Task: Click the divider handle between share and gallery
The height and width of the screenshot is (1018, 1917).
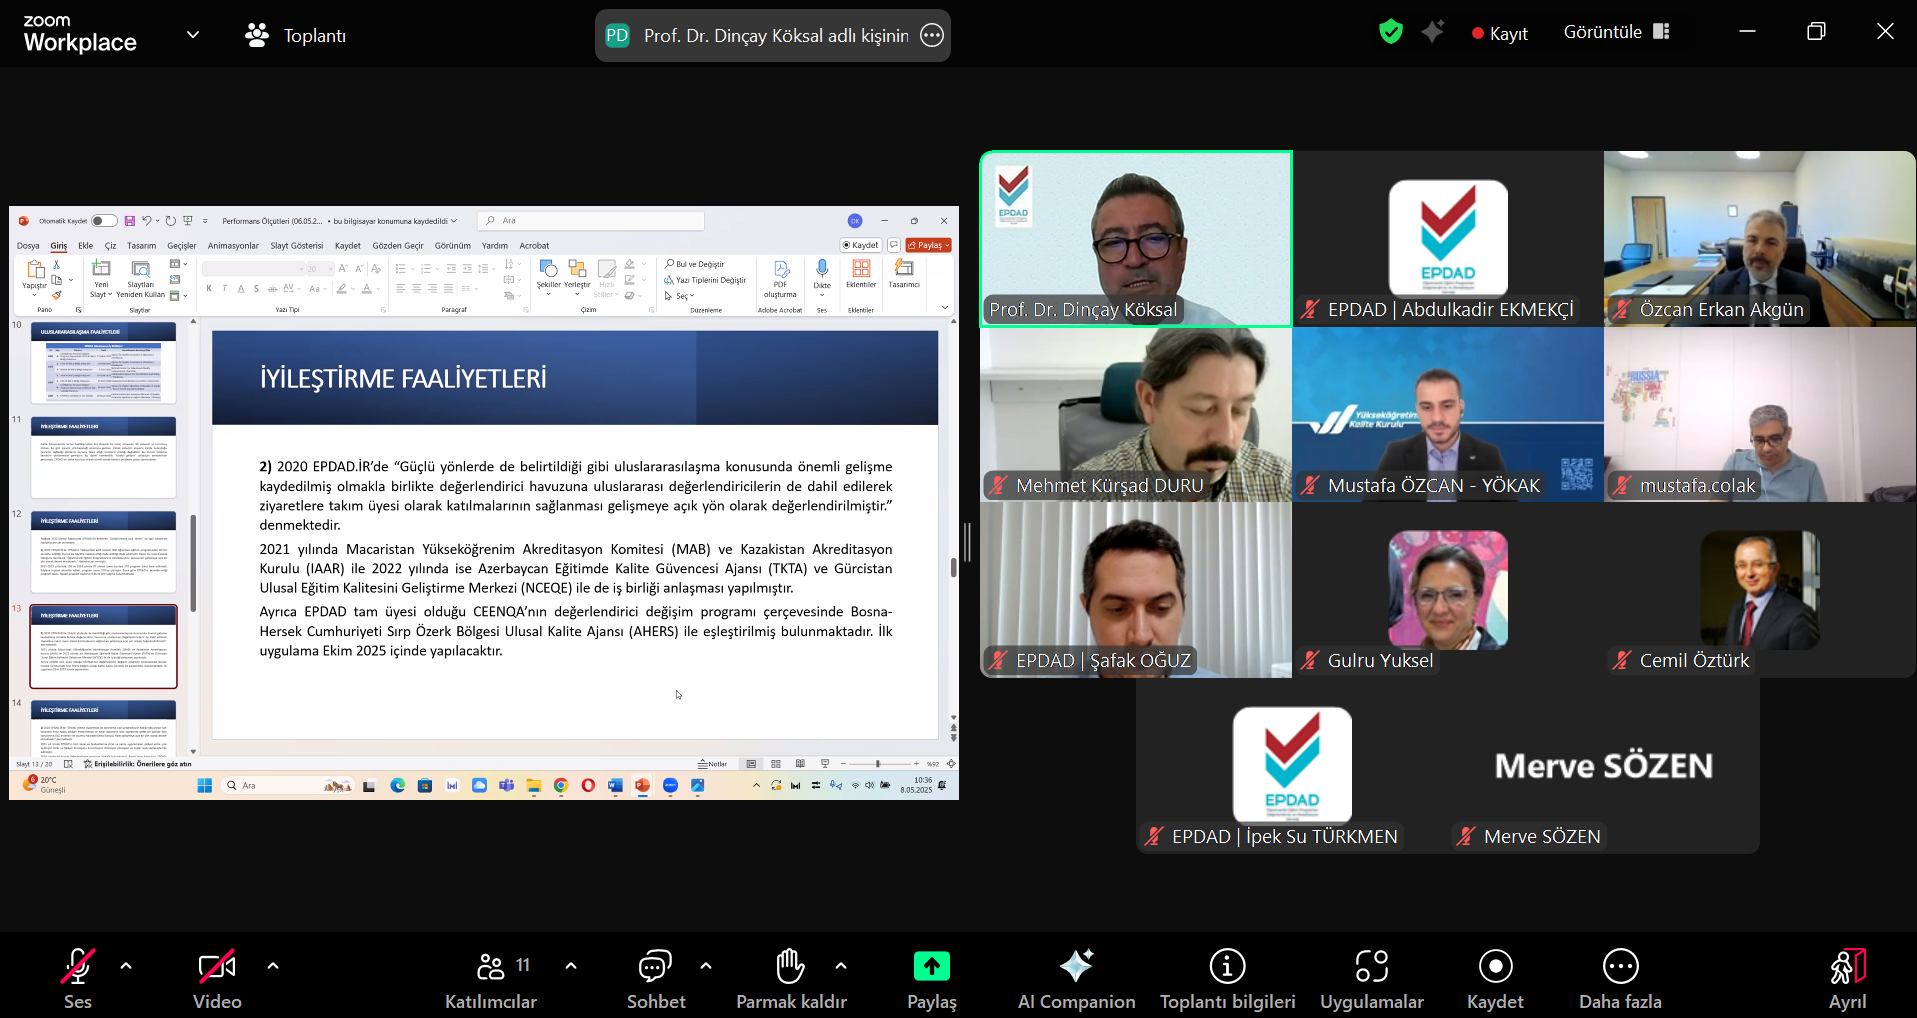Action: pos(967,541)
